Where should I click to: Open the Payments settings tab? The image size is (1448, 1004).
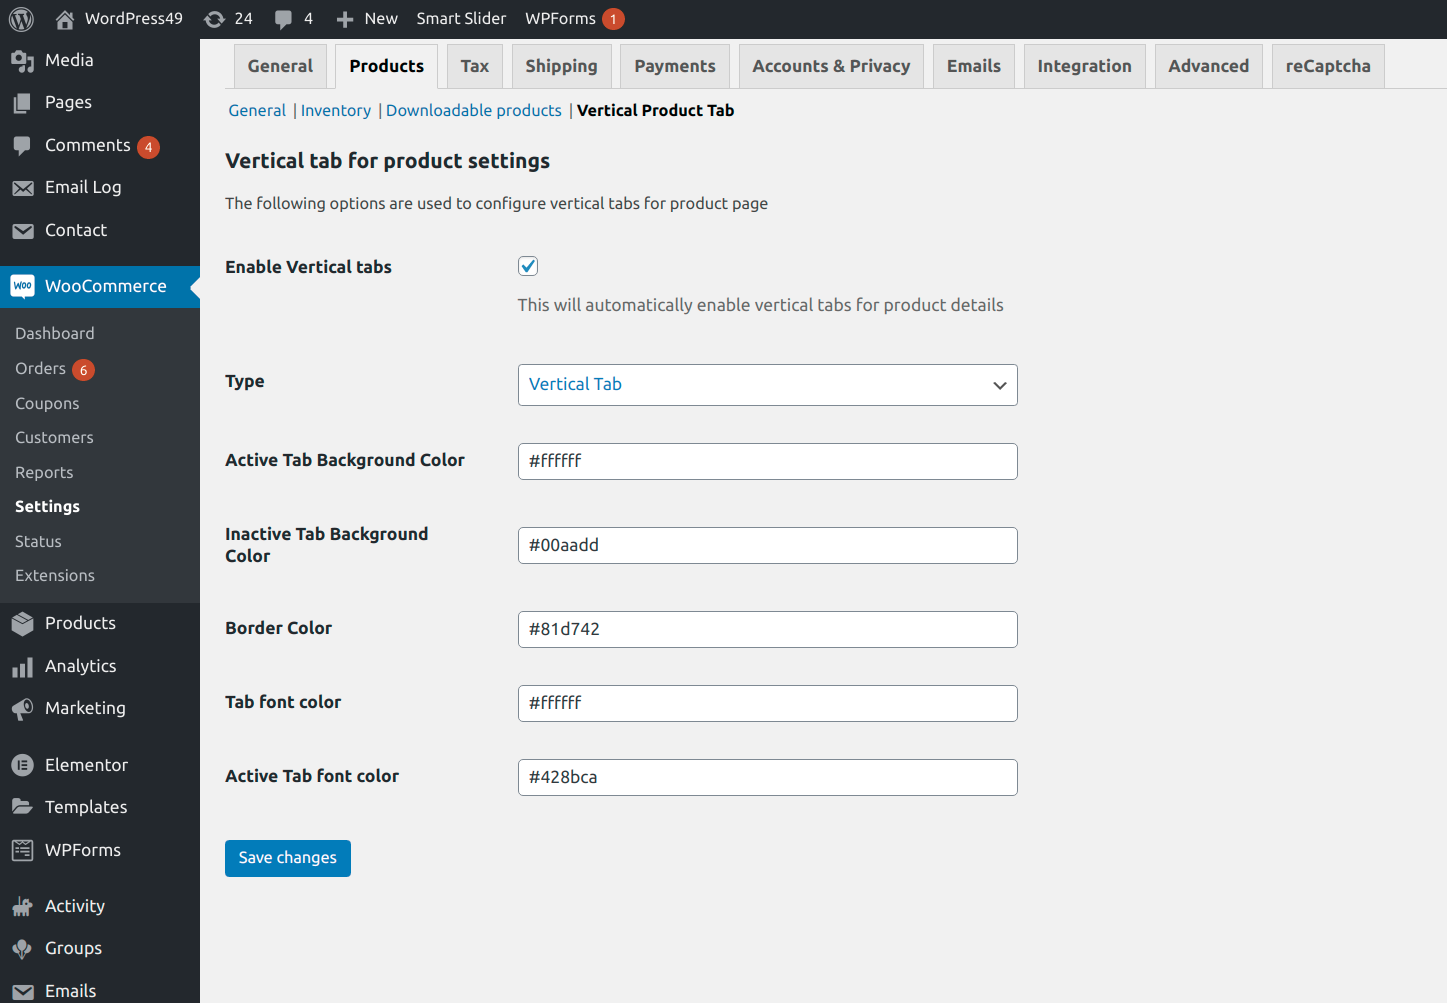coord(674,66)
